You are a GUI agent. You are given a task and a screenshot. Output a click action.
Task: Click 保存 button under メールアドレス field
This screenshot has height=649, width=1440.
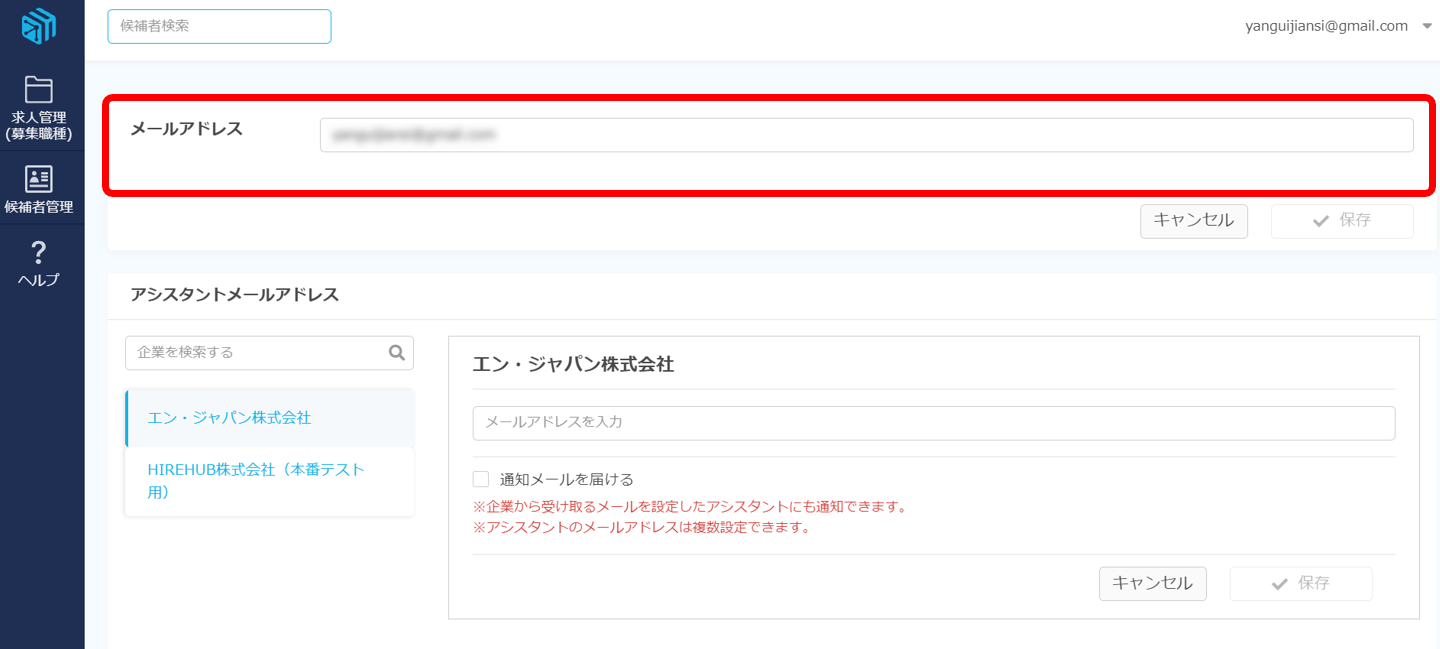click(x=1341, y=221)
